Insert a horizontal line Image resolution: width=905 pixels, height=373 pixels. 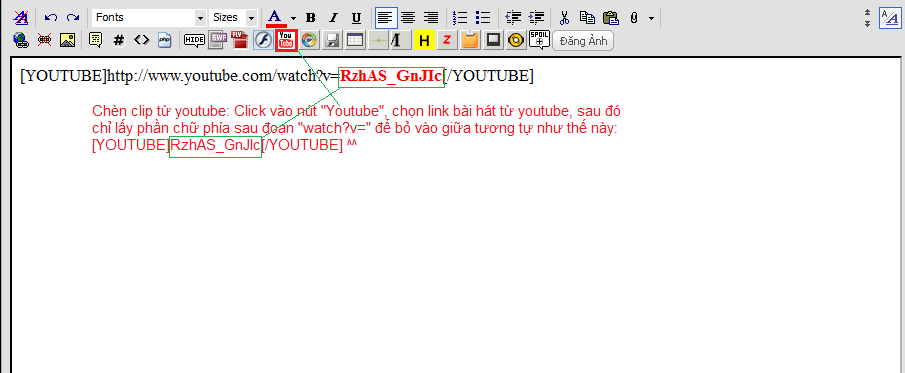pyautogui.click(x=379, y=40)
